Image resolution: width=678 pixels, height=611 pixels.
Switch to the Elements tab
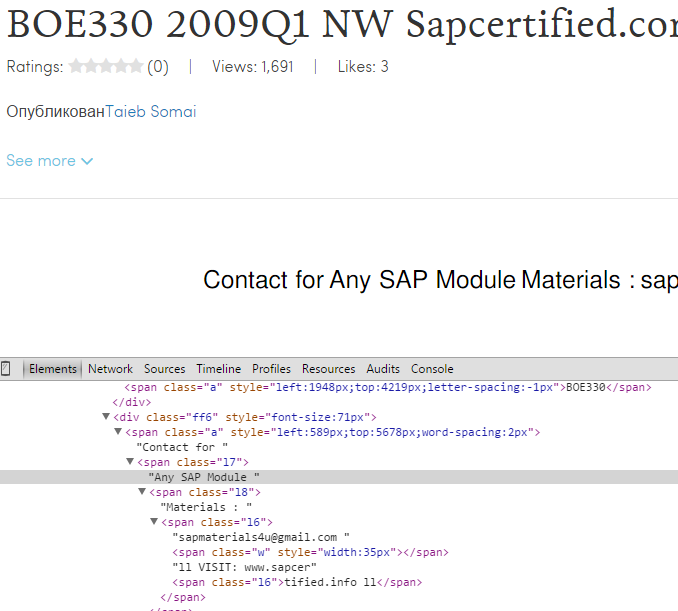point(53,369)
